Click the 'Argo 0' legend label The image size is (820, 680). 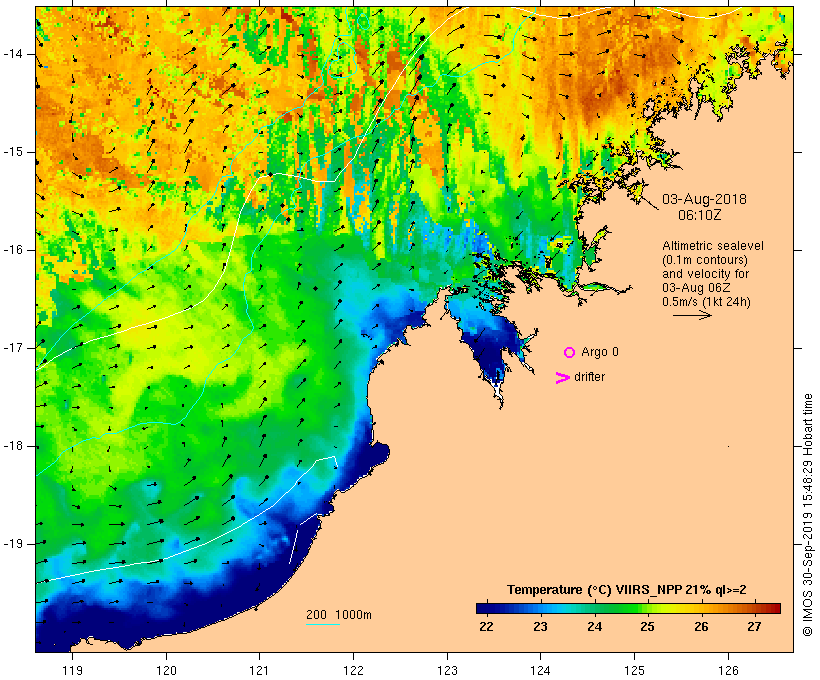pyautogui.click(x=600, y=352)
